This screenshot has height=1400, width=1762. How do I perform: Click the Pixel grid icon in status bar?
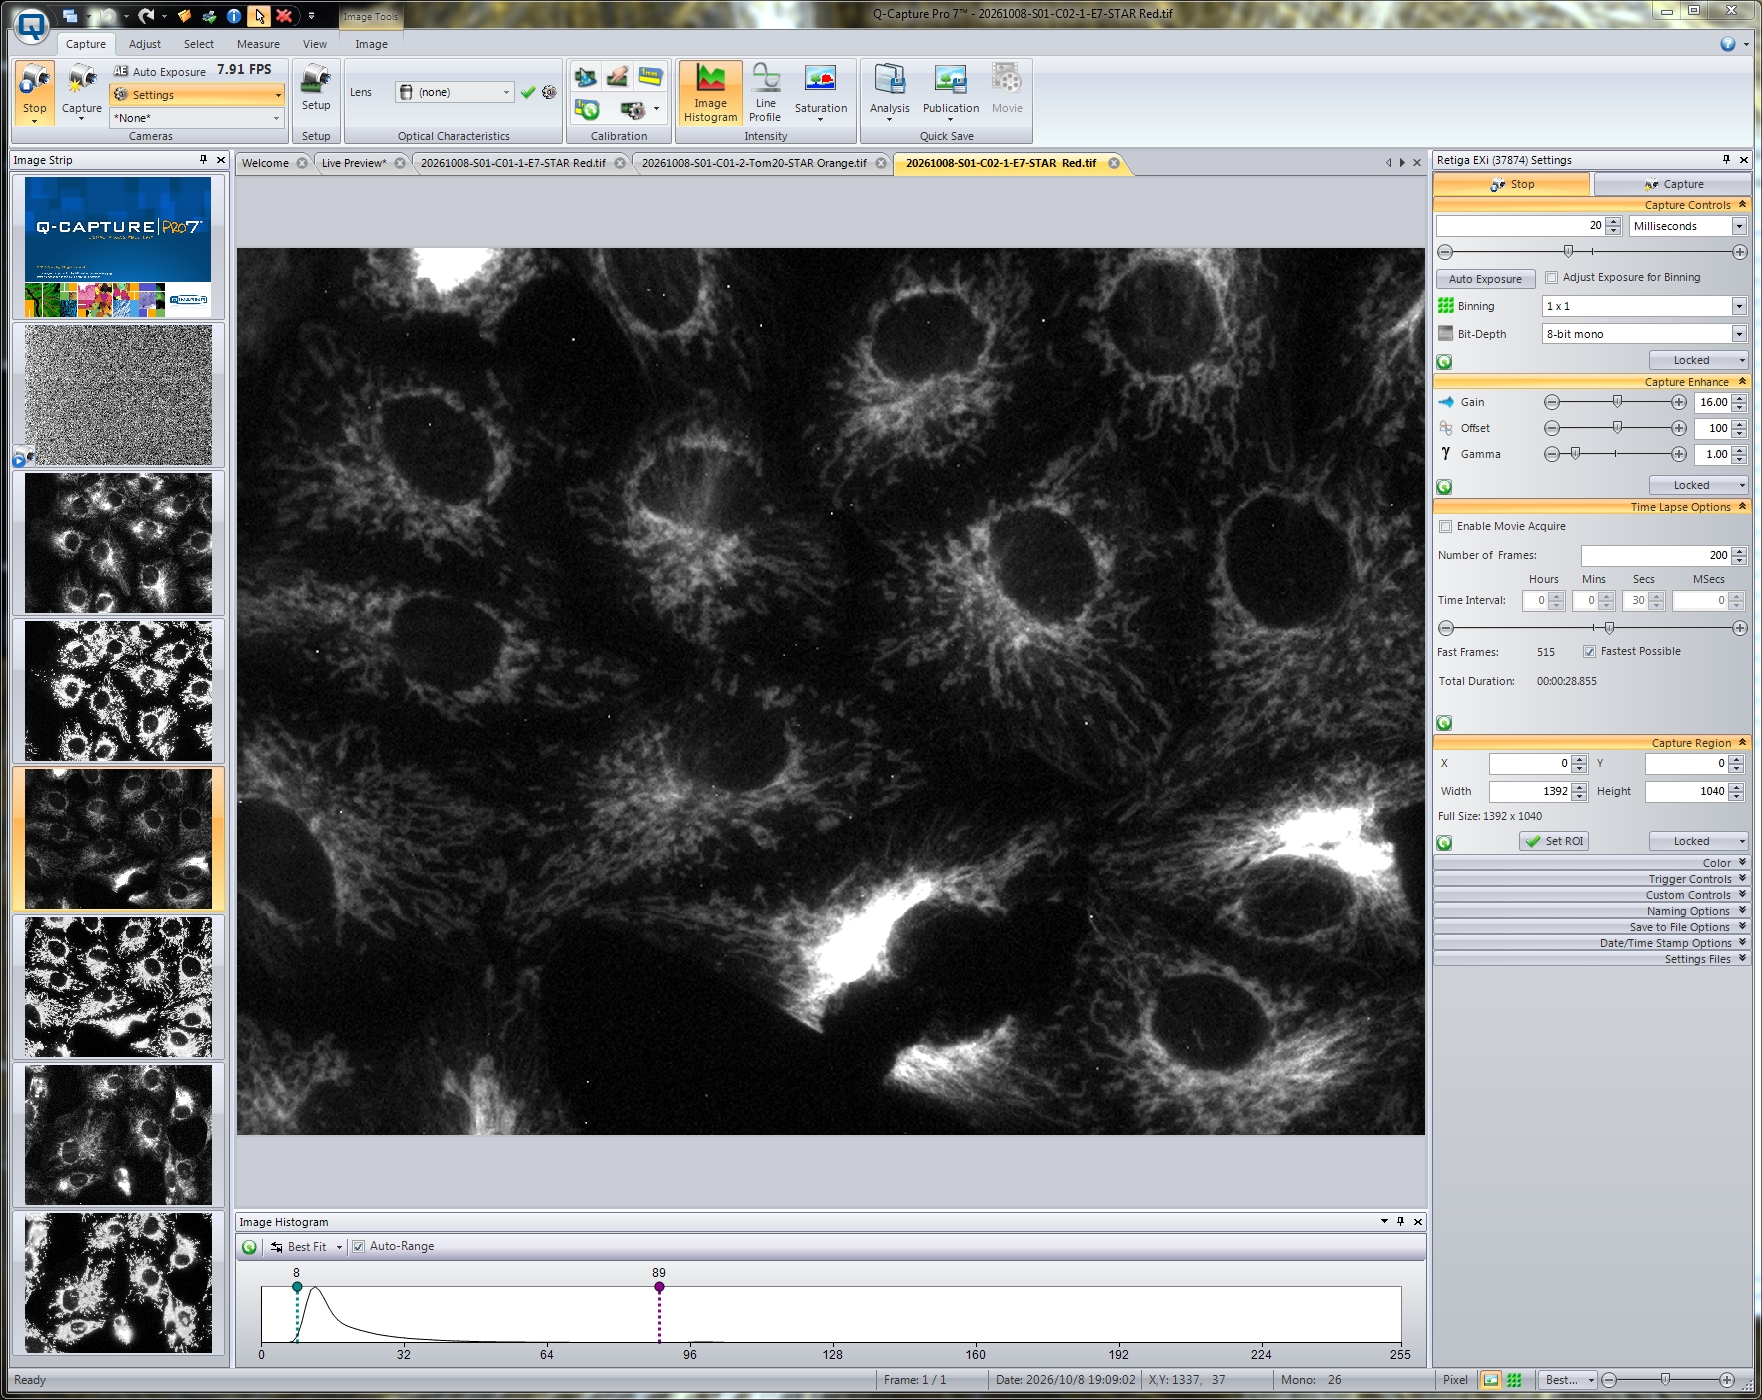tap(1514, 1380)
